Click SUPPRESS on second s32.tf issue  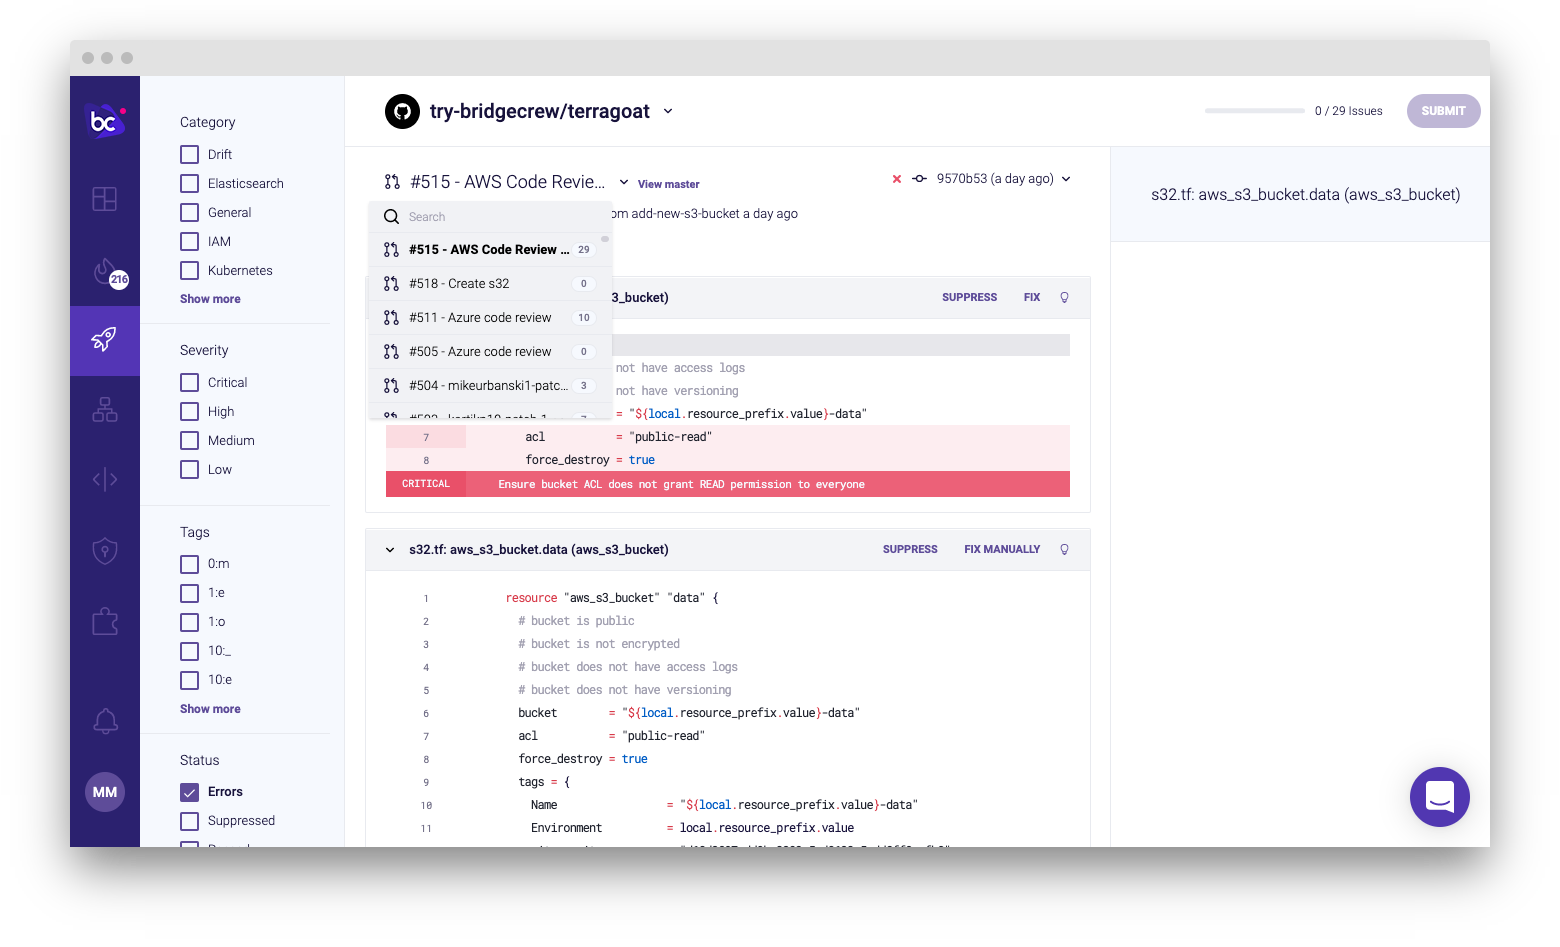pos(910,549)
